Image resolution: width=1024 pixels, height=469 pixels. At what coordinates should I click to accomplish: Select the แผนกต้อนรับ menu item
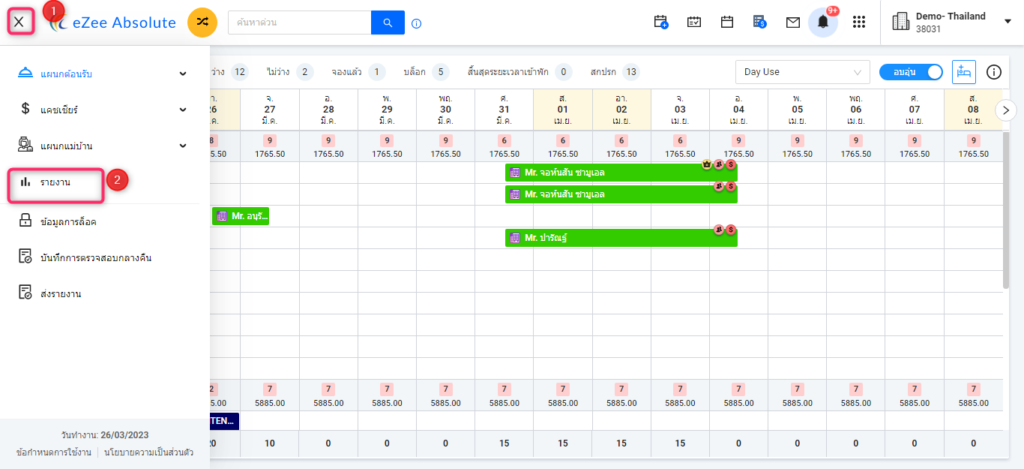tap(66, 73)
